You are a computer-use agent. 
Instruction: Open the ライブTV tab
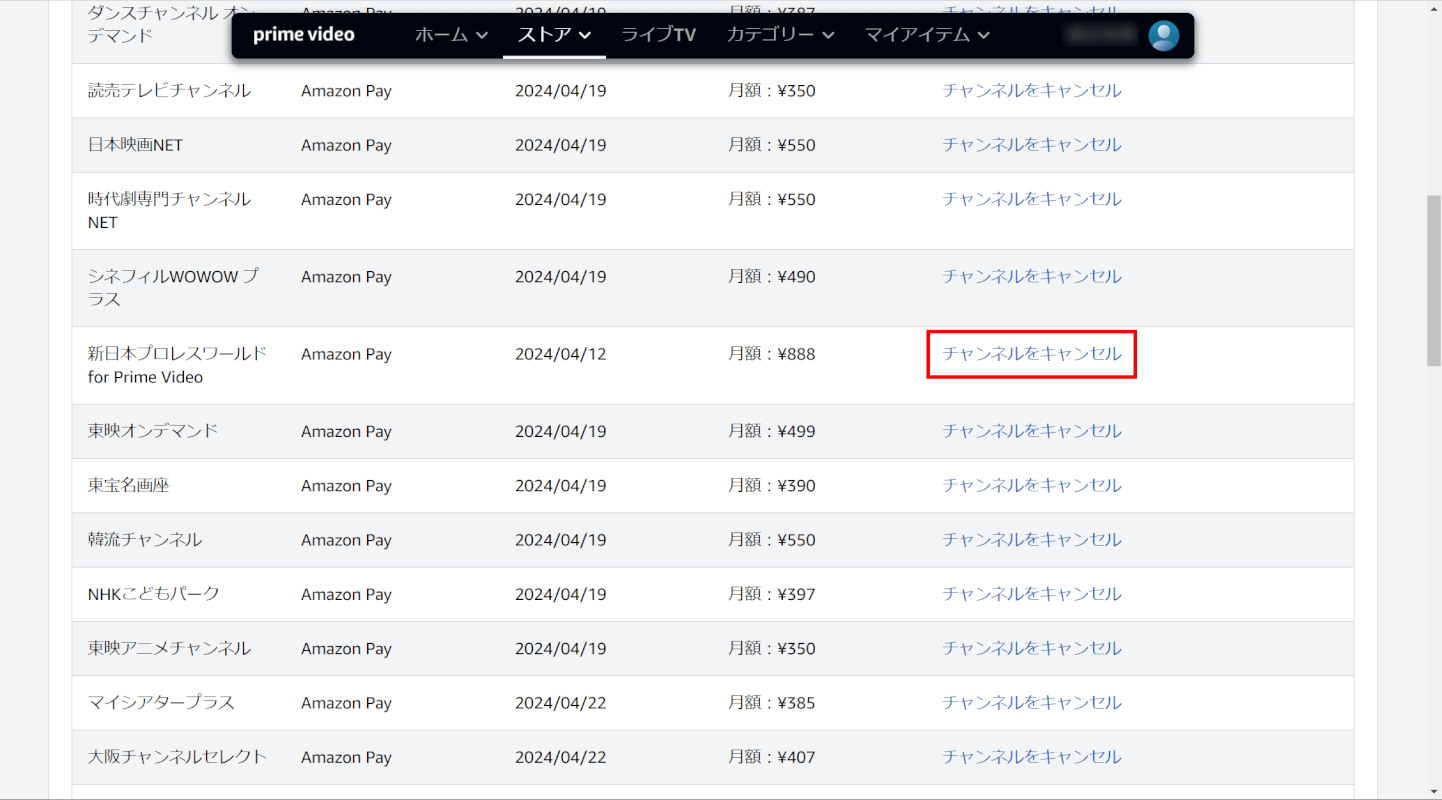coord(658,35)
